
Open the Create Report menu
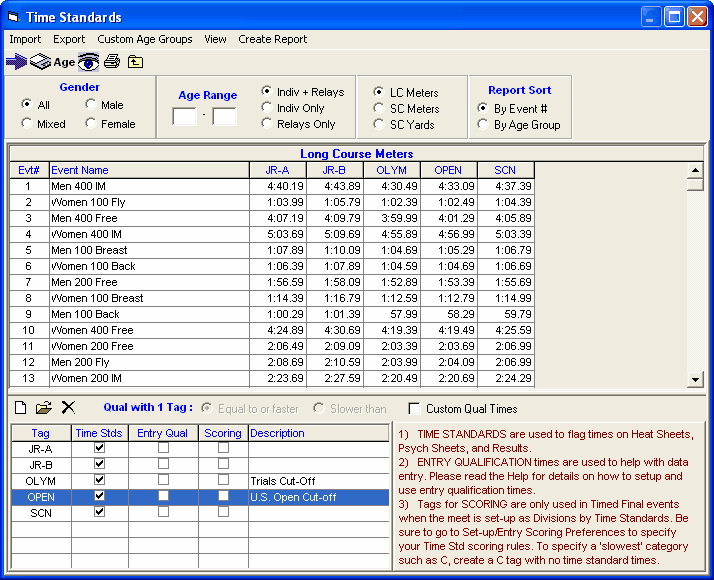pyautogui.click(x=273, y=39)
